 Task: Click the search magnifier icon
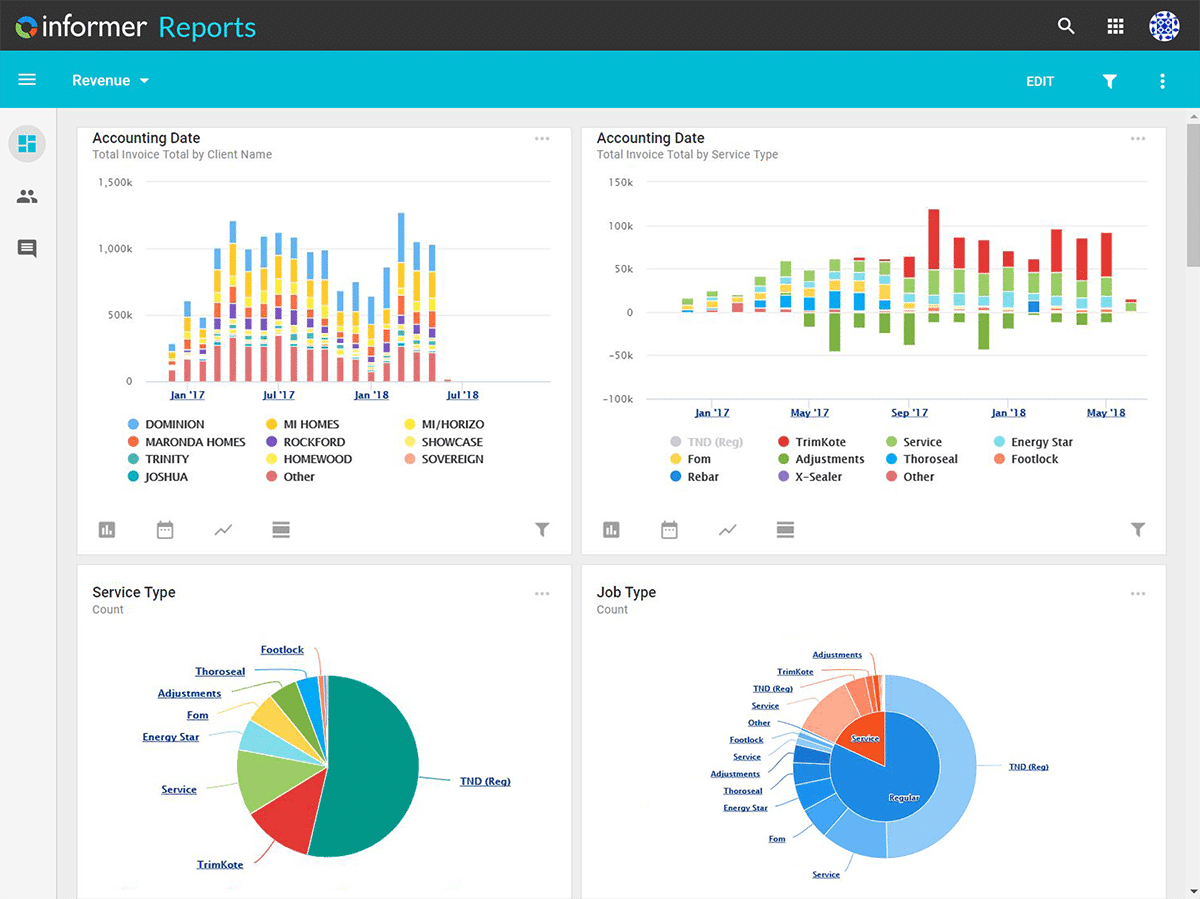(1066, 27)
